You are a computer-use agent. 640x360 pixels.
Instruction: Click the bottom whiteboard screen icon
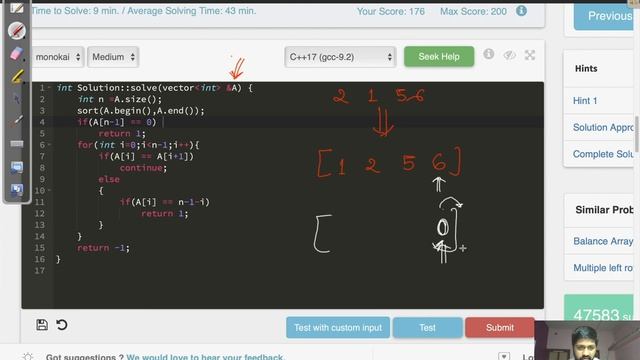tap(17, 189)
